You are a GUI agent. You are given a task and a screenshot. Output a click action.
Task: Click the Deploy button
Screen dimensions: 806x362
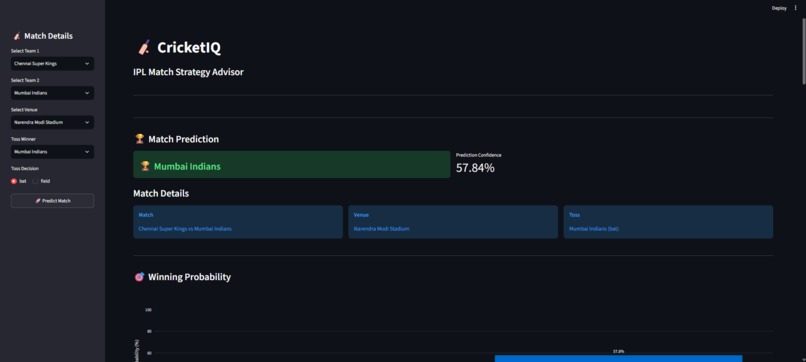click(779, 8)
